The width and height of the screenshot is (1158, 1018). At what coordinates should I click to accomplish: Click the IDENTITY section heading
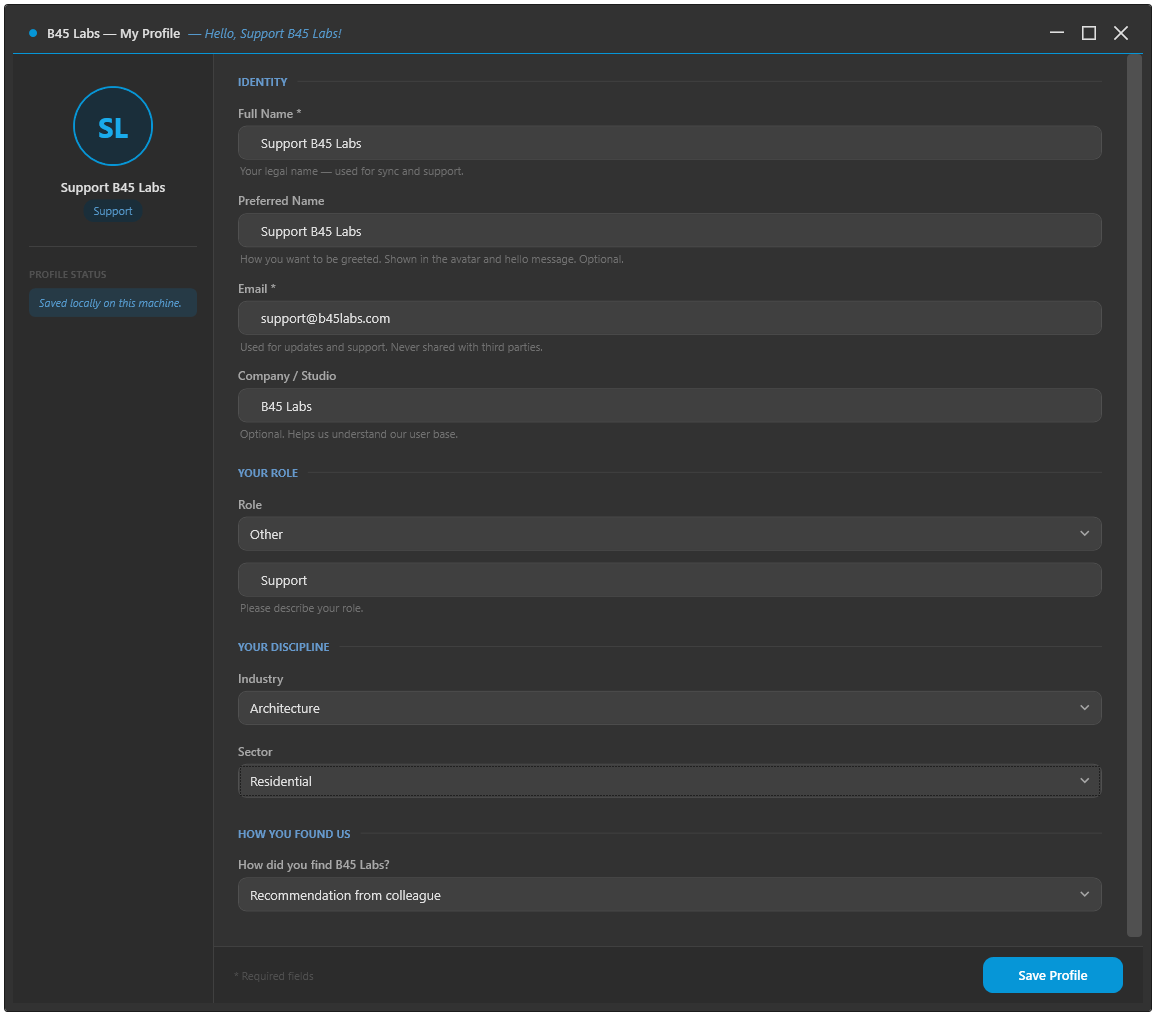coord(262,82)
